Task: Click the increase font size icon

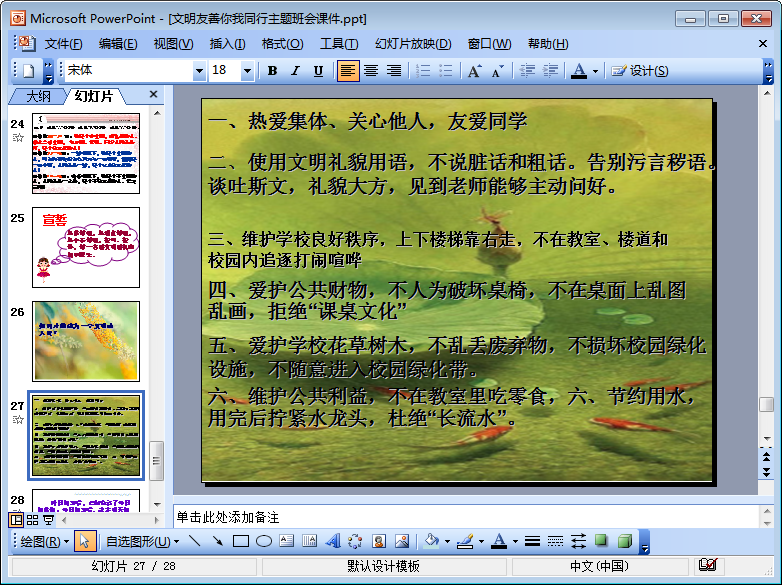Action: pyautogui.click(x=474, y=71)
